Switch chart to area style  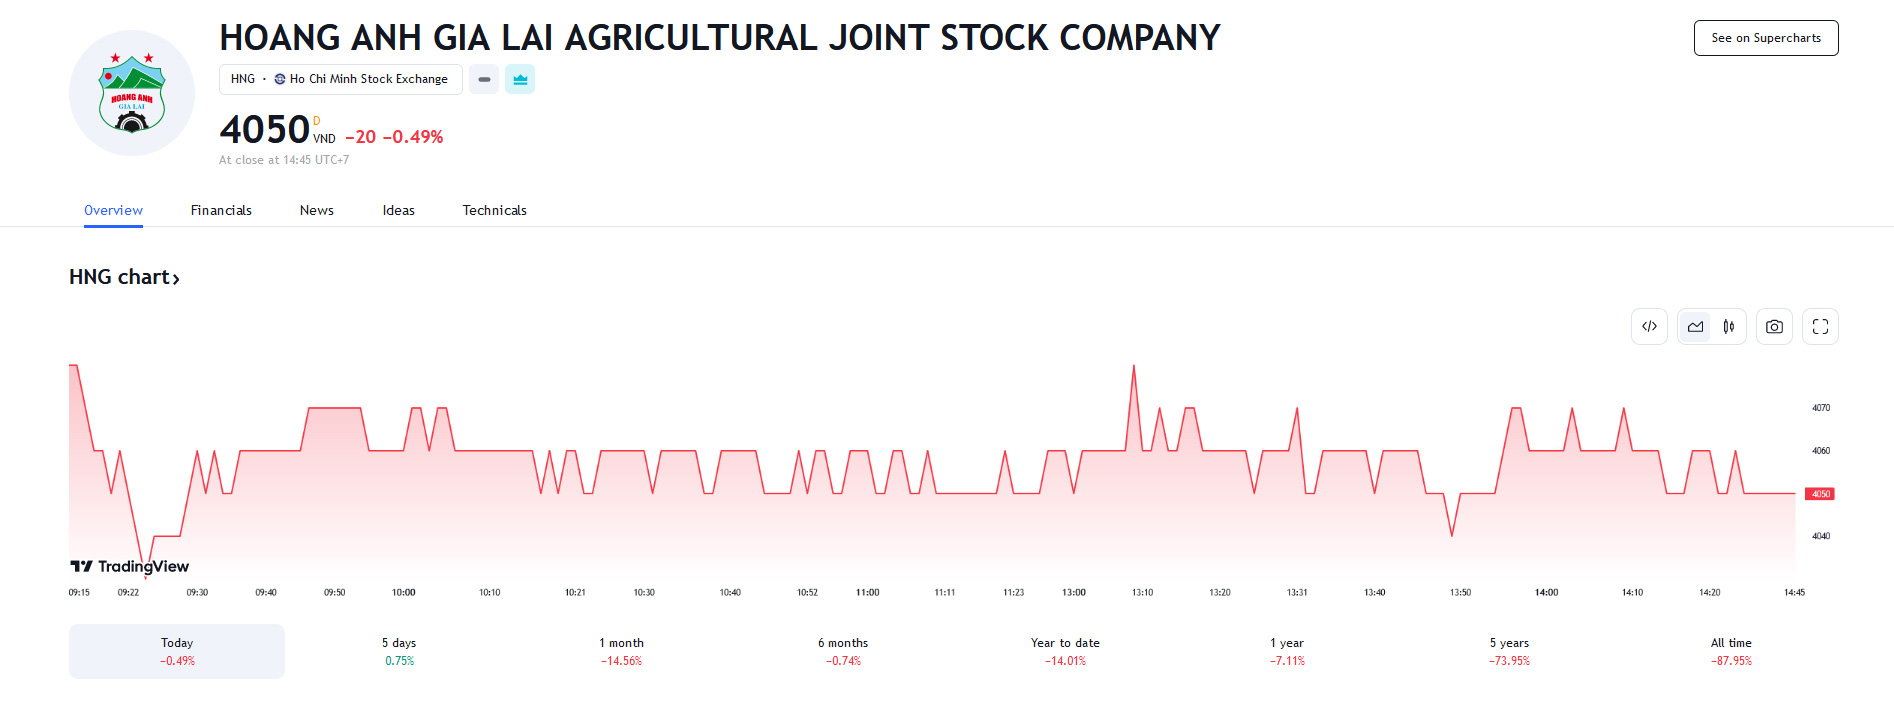pyautogui.click(x=1695, y=327)
